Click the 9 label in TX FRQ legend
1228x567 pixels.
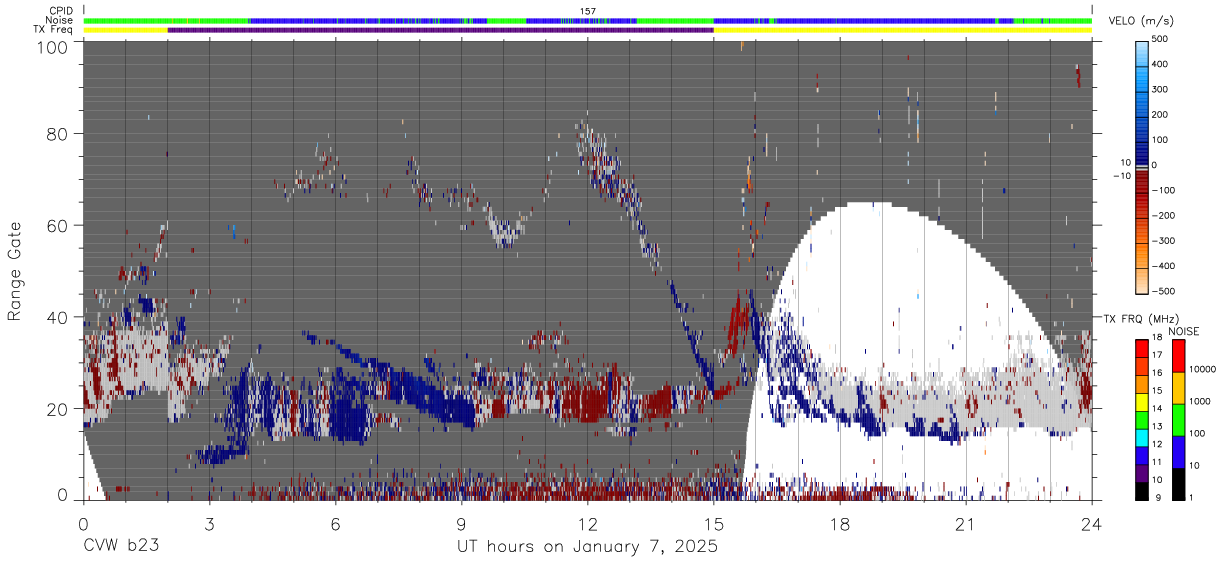[x=1159, y=497]
